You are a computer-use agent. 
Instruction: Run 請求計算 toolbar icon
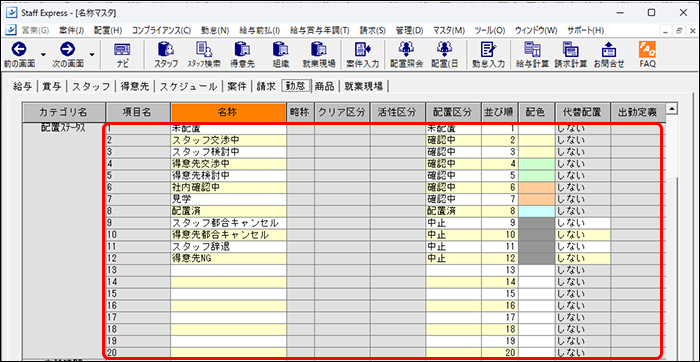point(570,49)
